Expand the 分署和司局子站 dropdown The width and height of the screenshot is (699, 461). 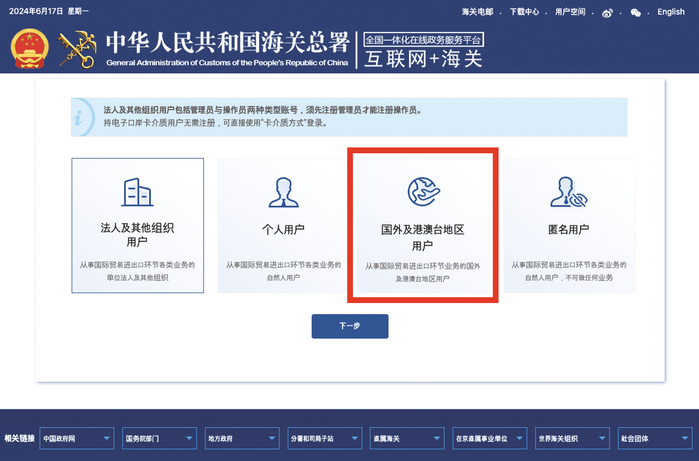tap(325, 439)
